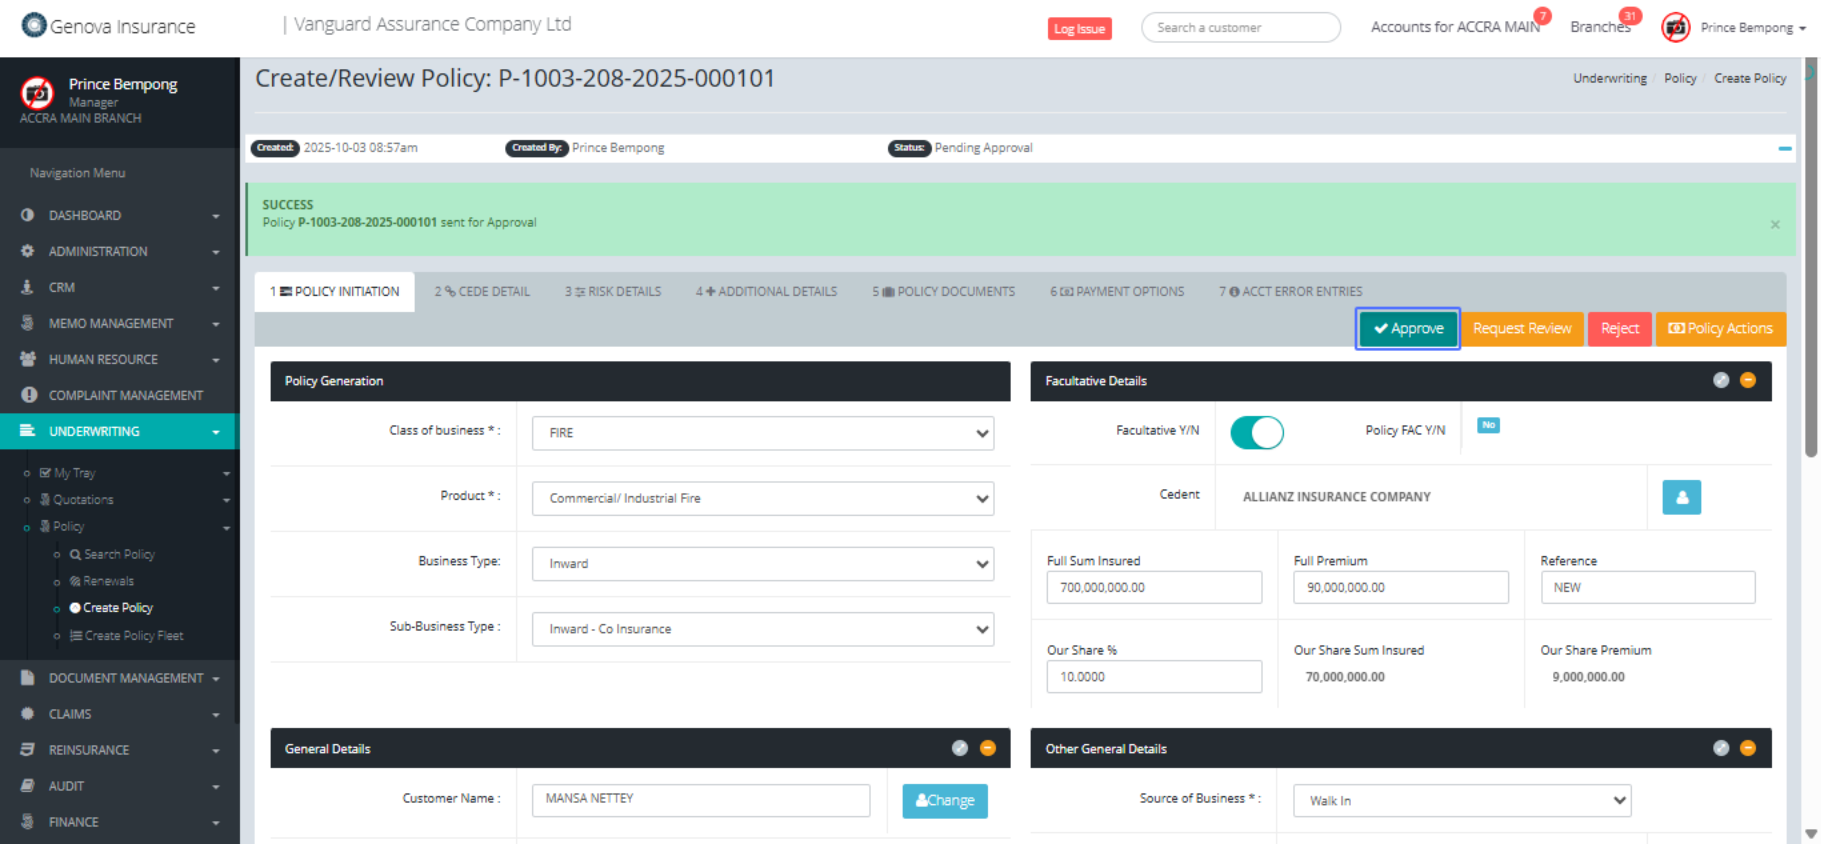Click the Approve button
This screenshot has width=1821, height=844.
pyautogui.click(x=1407, y=328)
